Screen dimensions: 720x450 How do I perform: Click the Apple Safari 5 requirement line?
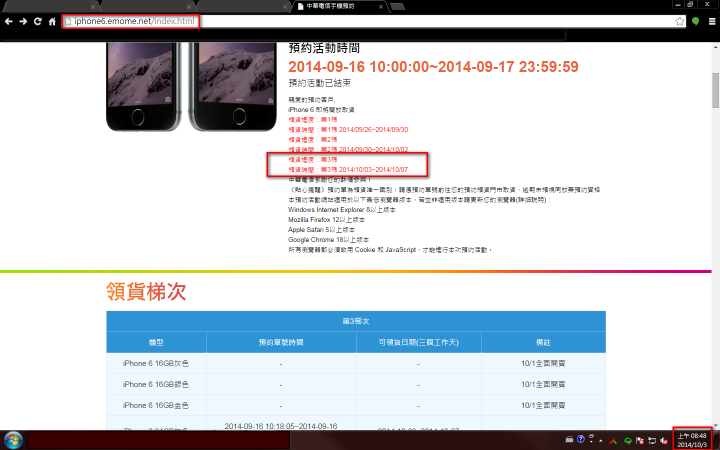[x=321, y=230]
